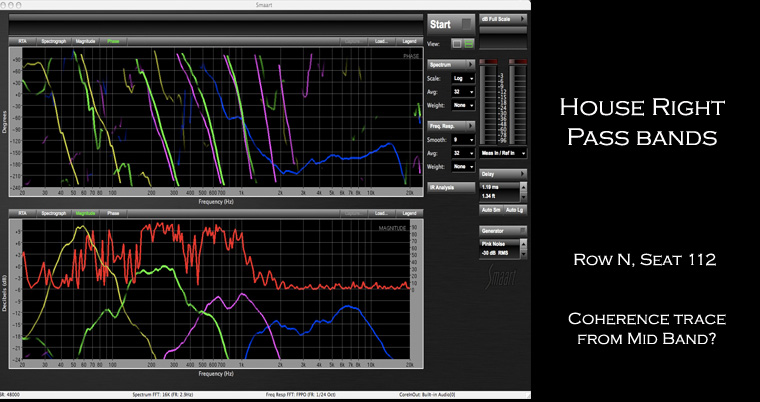
Task: Click the MAGNITUDE label in the bottom plot
Action: point(392,227)
